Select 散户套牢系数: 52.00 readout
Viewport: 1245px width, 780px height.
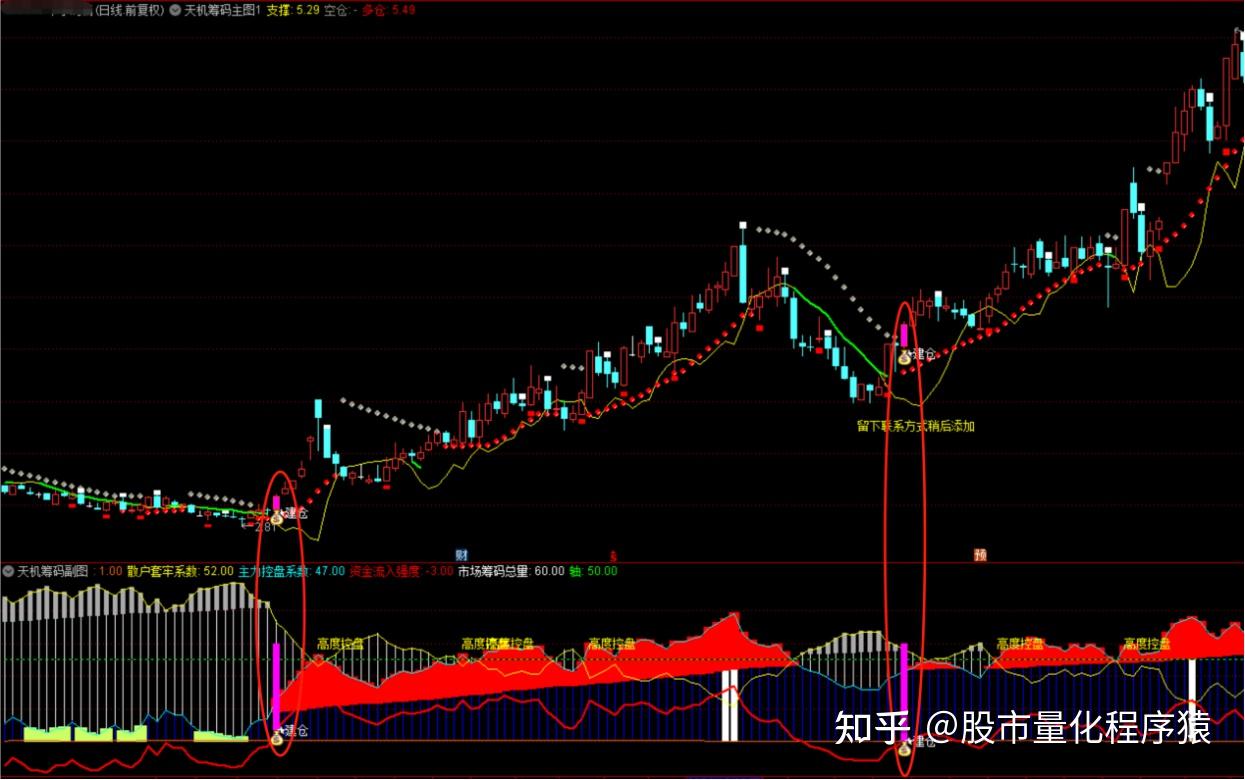[x=179, y=571]
